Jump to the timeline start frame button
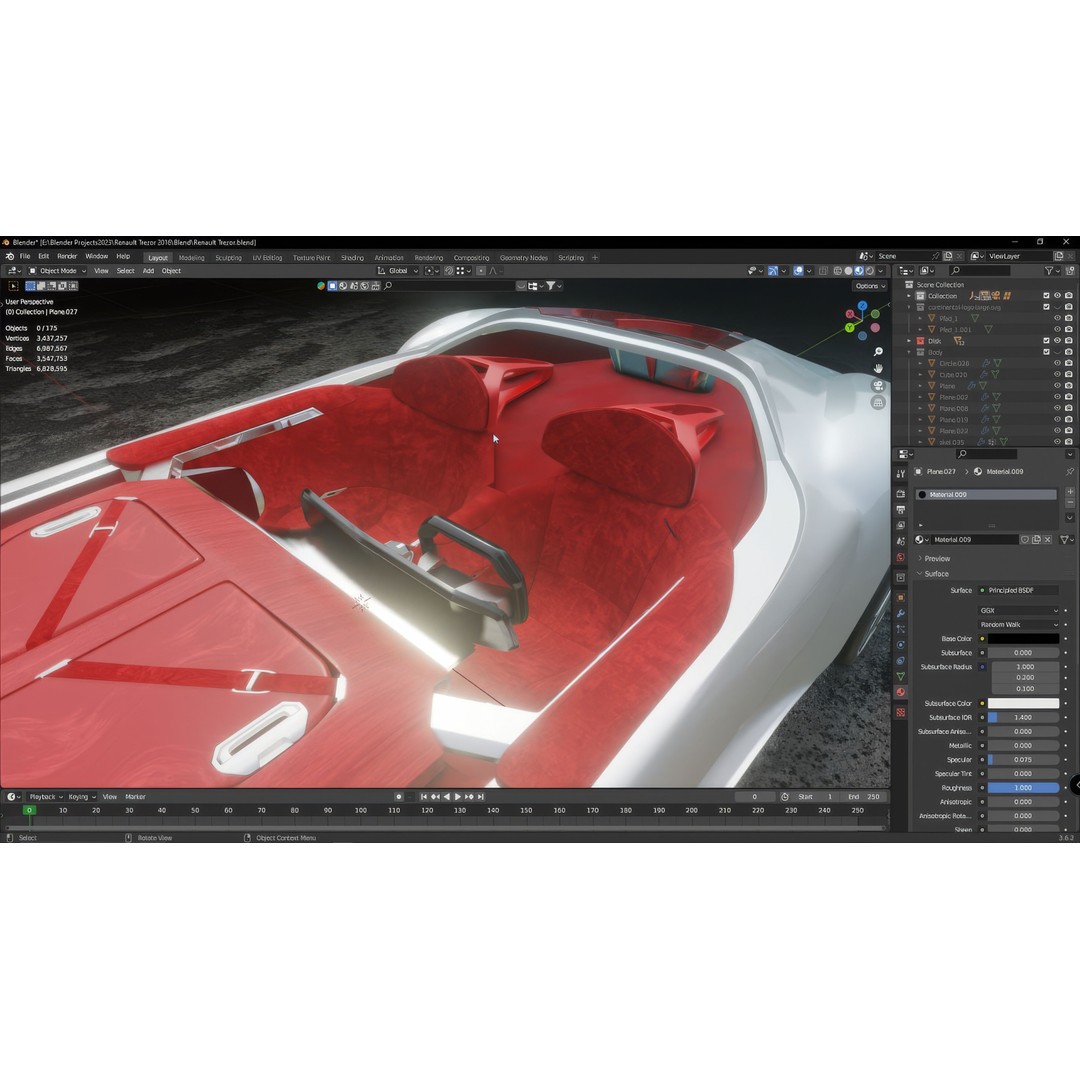1080x1080 pixels. tap(424, 797)
